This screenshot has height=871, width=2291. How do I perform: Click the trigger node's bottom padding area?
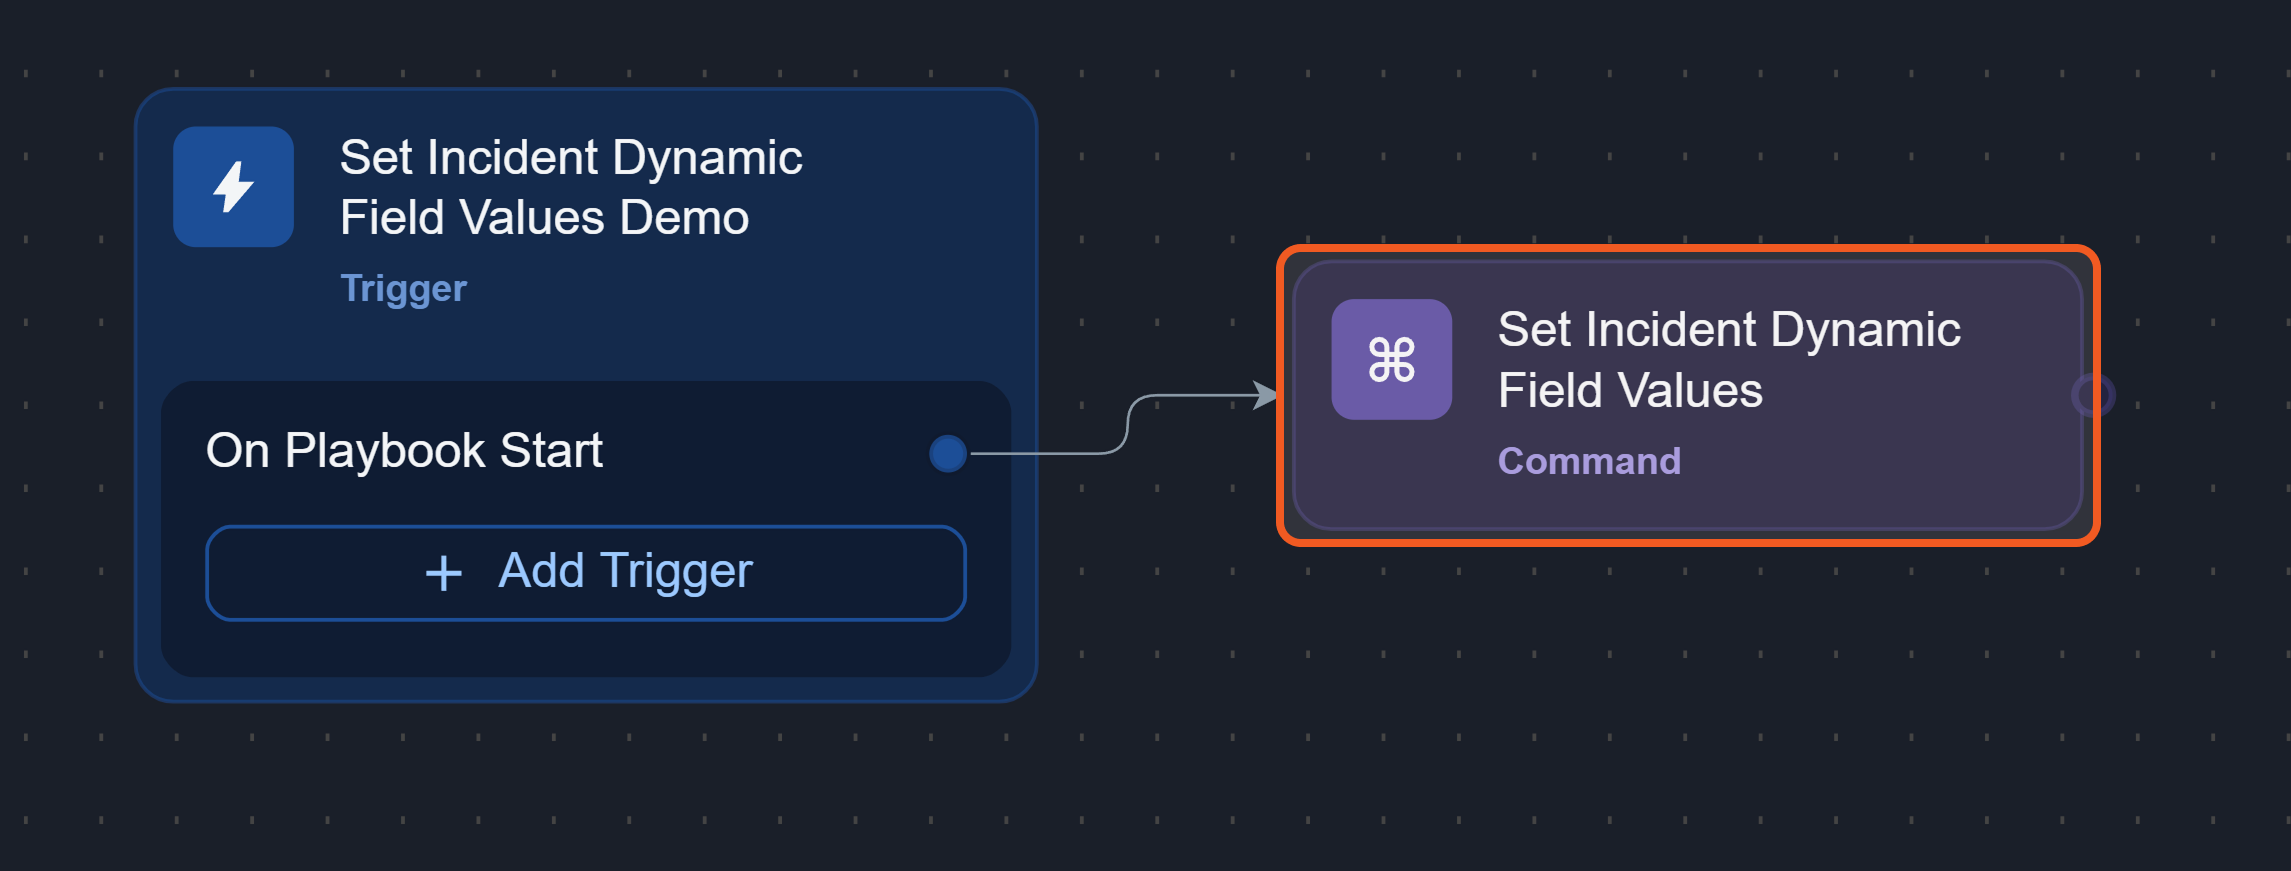coord(586,689)
